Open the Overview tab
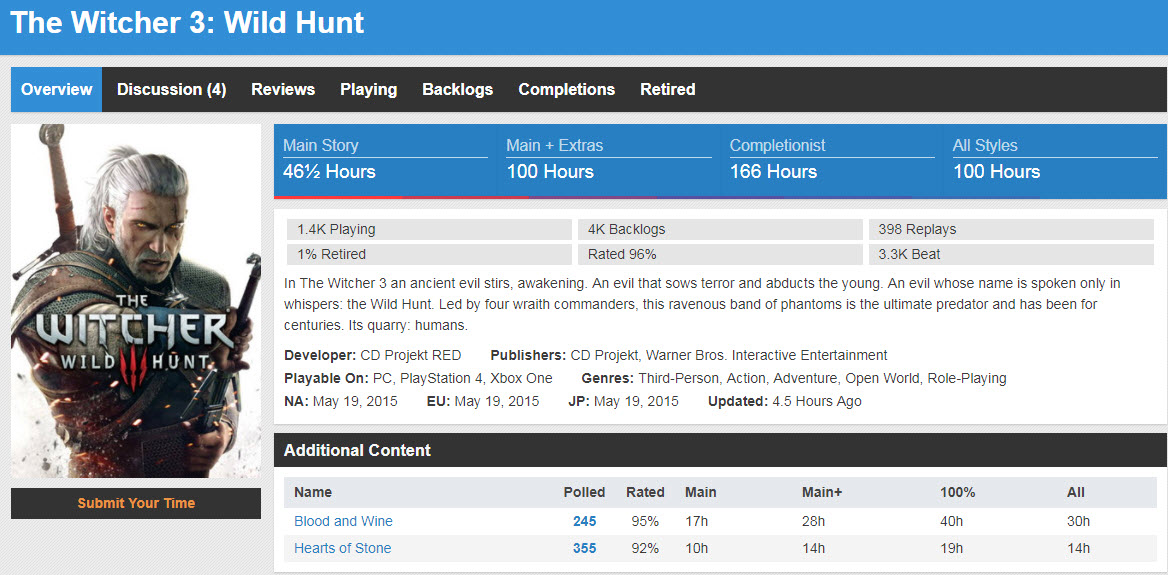1168x575 pixels. pyautogui.click(x=57, y=89)
